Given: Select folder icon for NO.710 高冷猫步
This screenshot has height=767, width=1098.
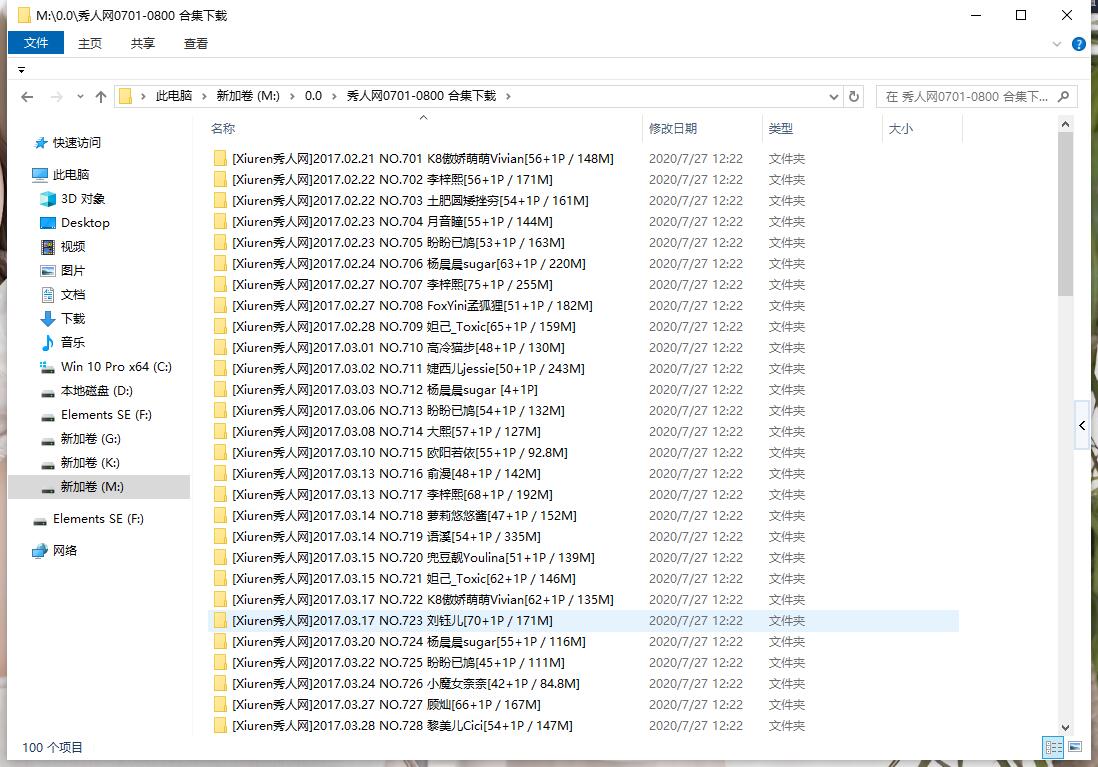Looking at the screenshot, I should point(220,348).
